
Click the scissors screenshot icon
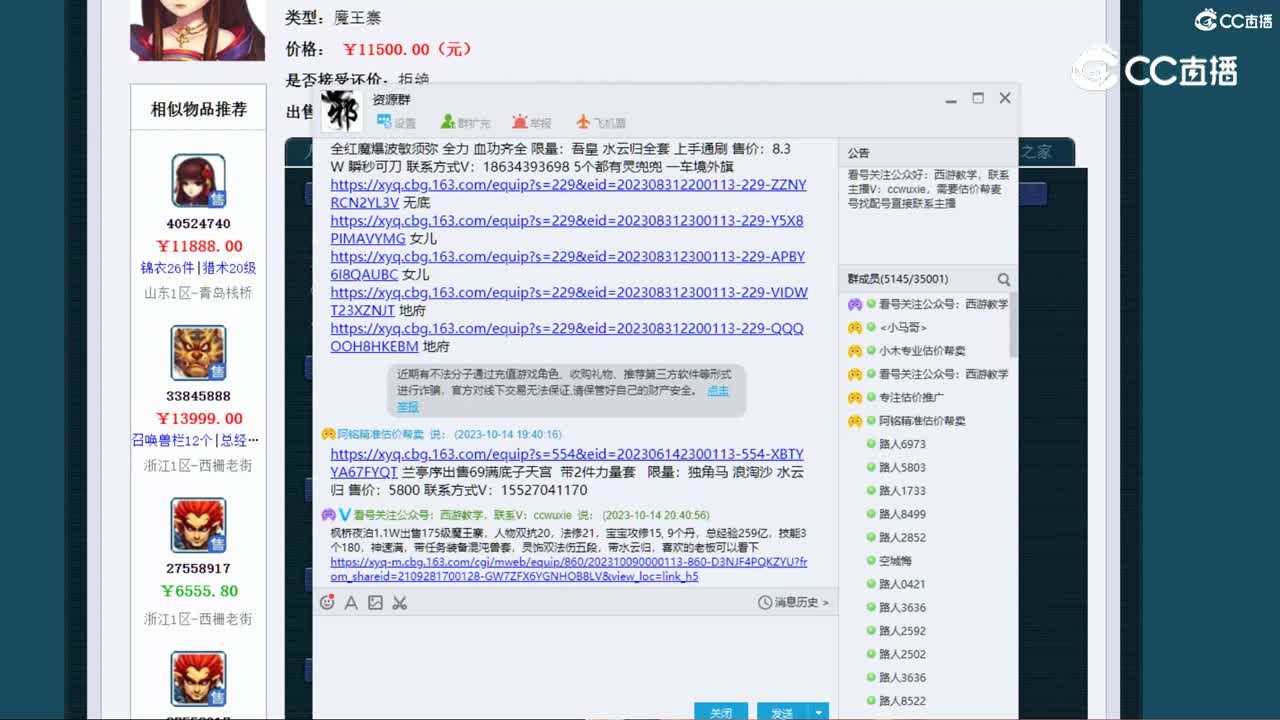399,602
